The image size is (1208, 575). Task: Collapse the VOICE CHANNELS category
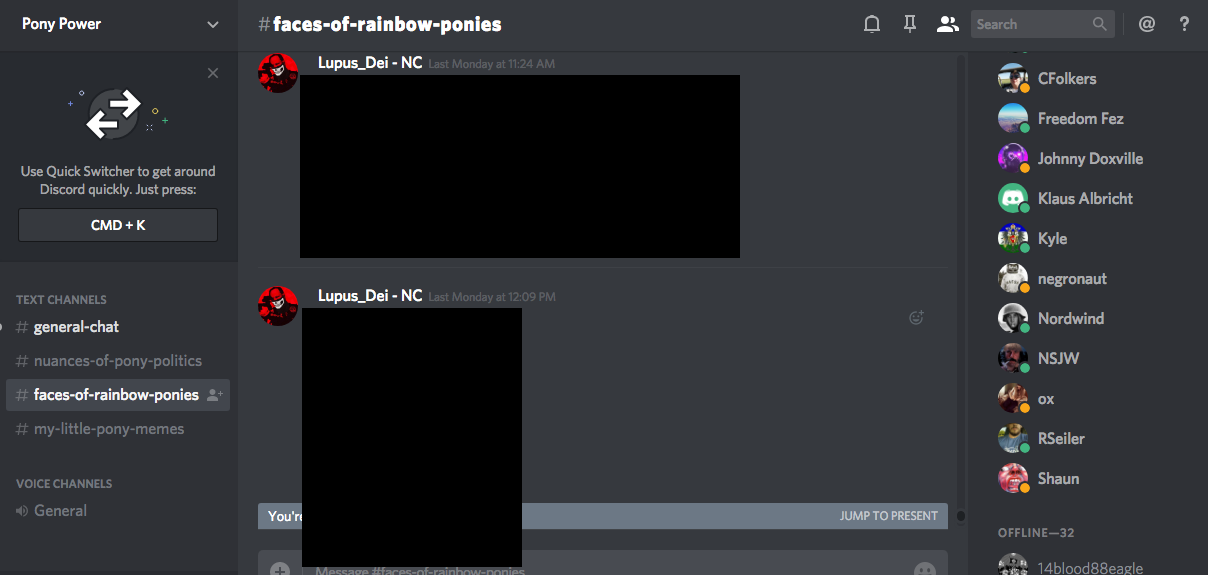pyautogui.click(x=64, y=483)
